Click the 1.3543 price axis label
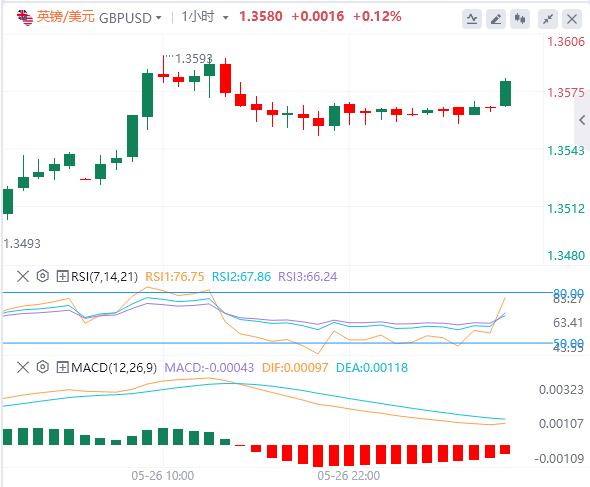The width and height of the screenshot is (590, 487). pyautogui.click(x=566, y=151)
